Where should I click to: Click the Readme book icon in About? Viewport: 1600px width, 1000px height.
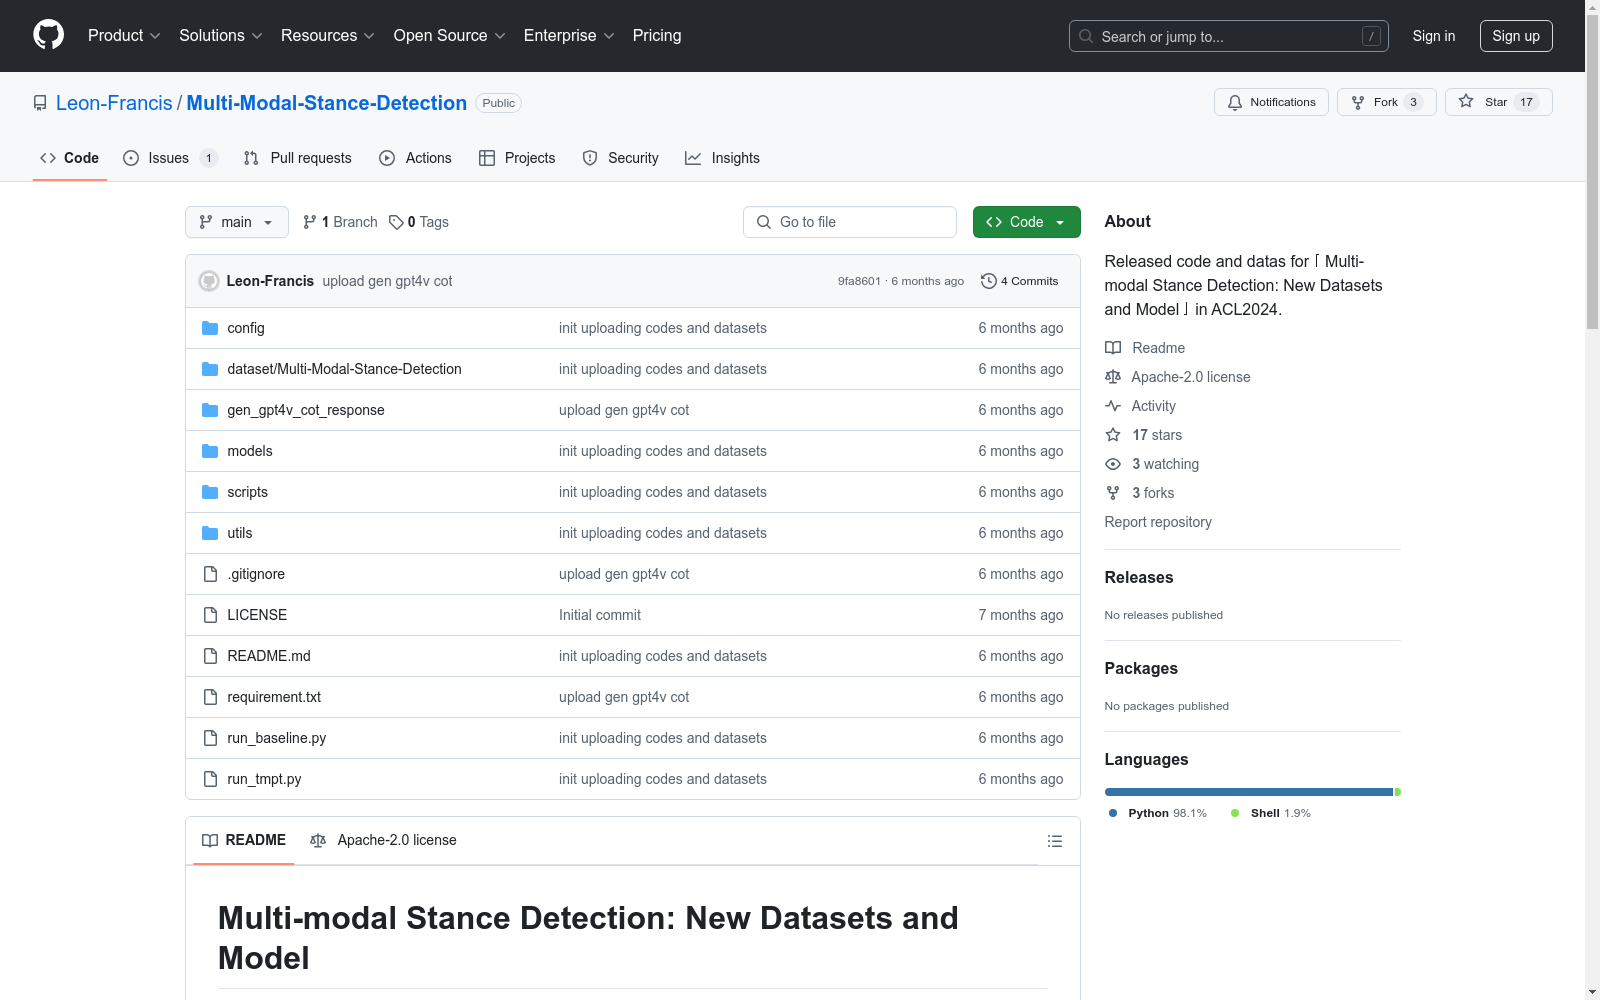1113,348
